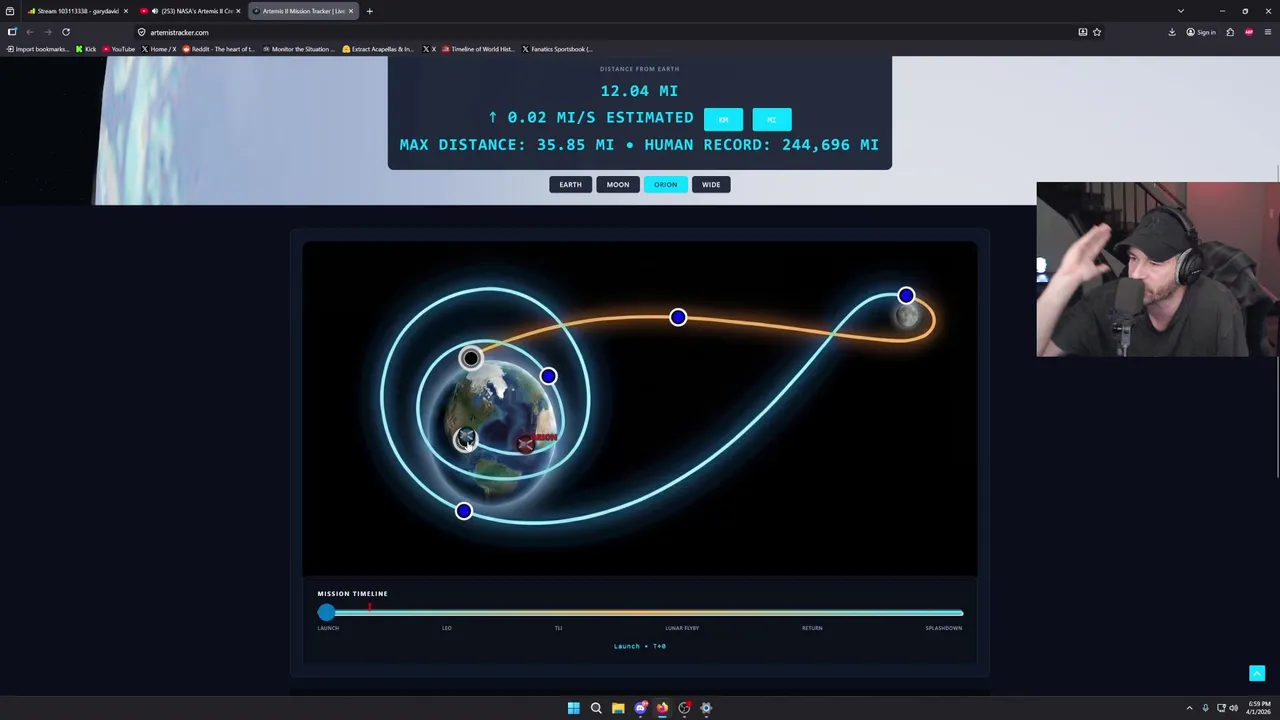
Task: Open taskbar Search magnifier
Action: click(x=596, y=708)
